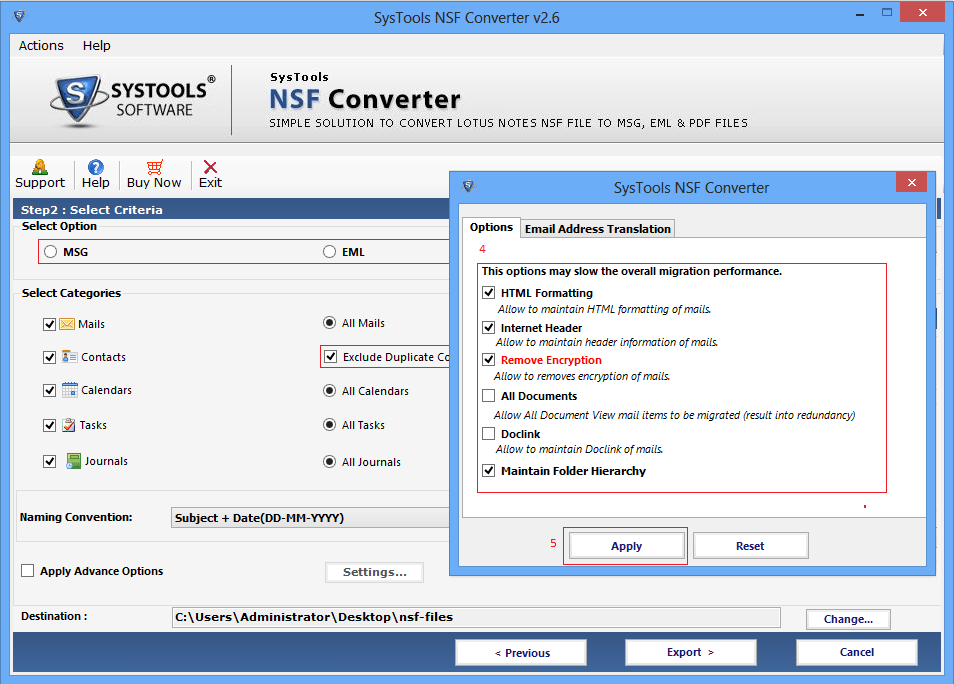Click the options dialog title bar shield icon
The image size is (954, 684).
pos(468,186)
